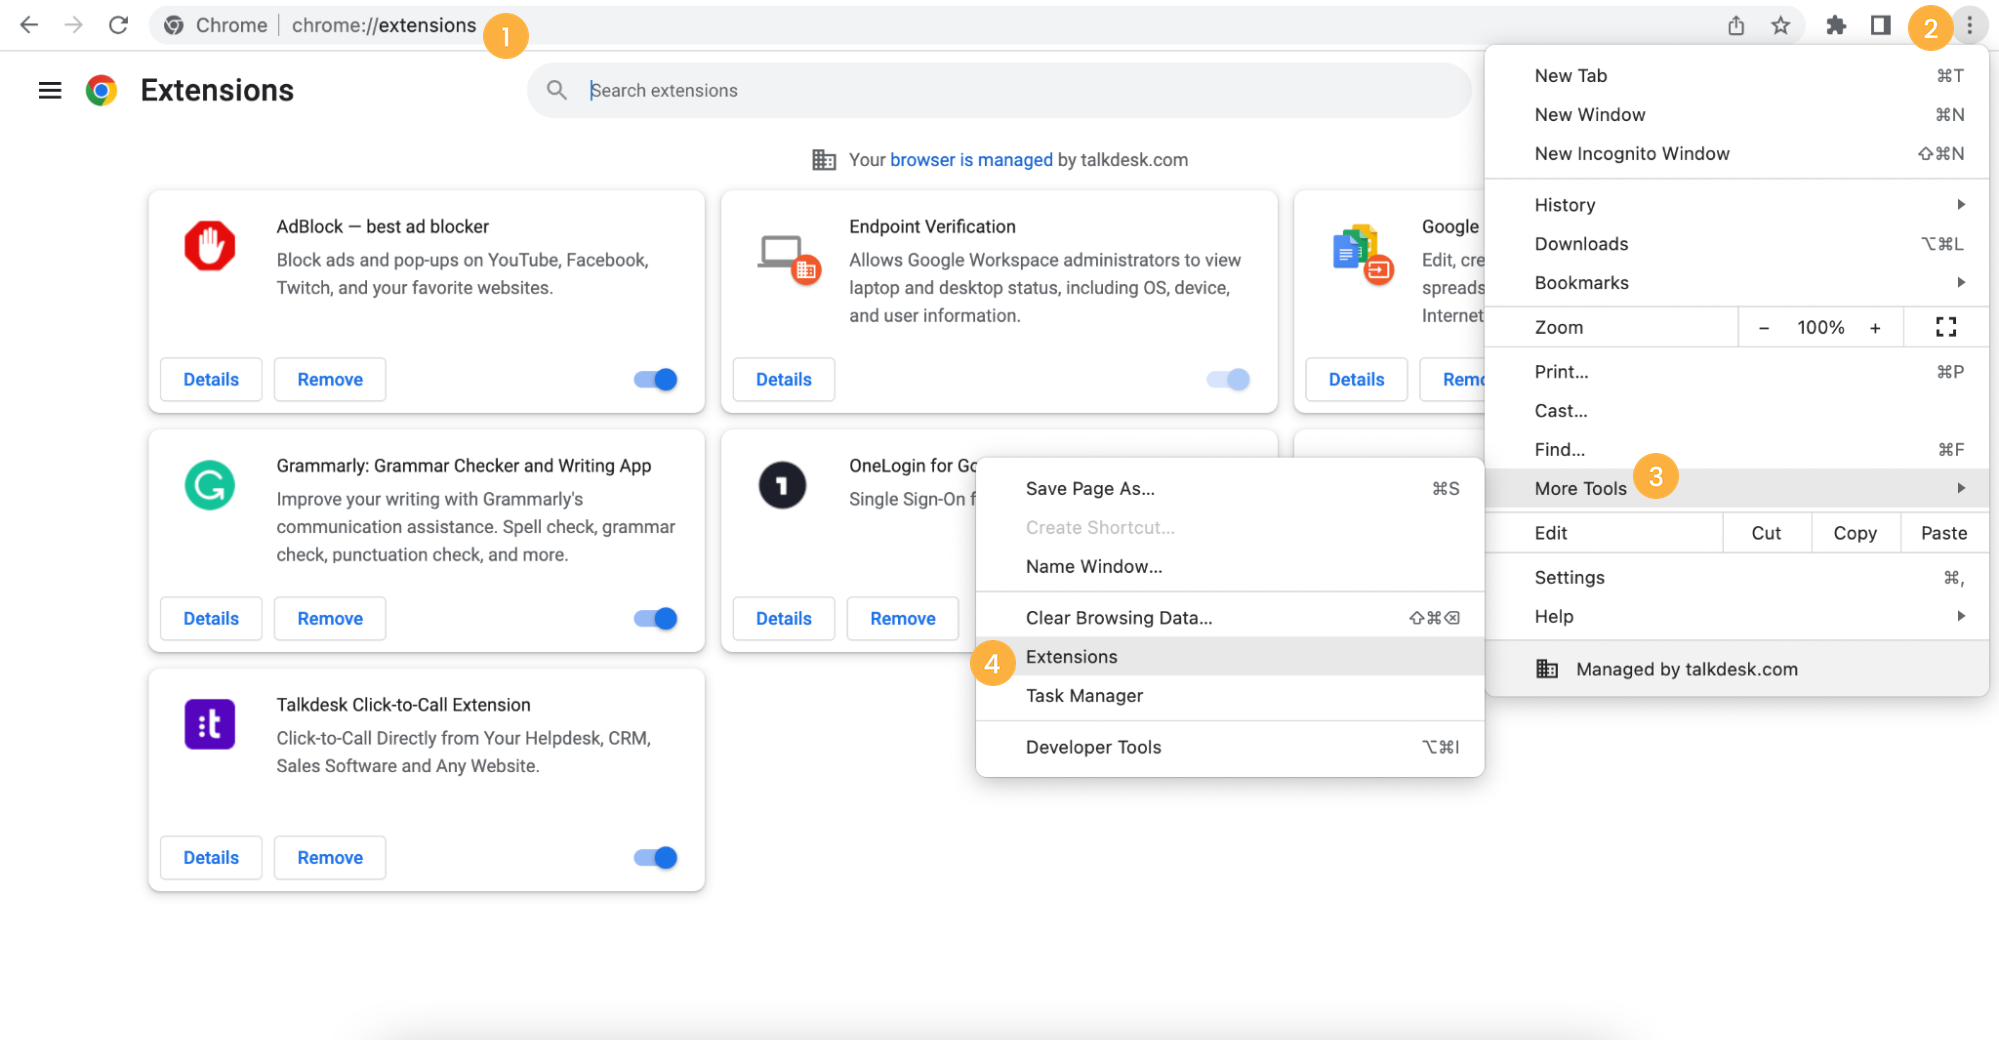Expand the More Tools submenu
The image size is (1999, 1040).
[x=1737, y=488]
